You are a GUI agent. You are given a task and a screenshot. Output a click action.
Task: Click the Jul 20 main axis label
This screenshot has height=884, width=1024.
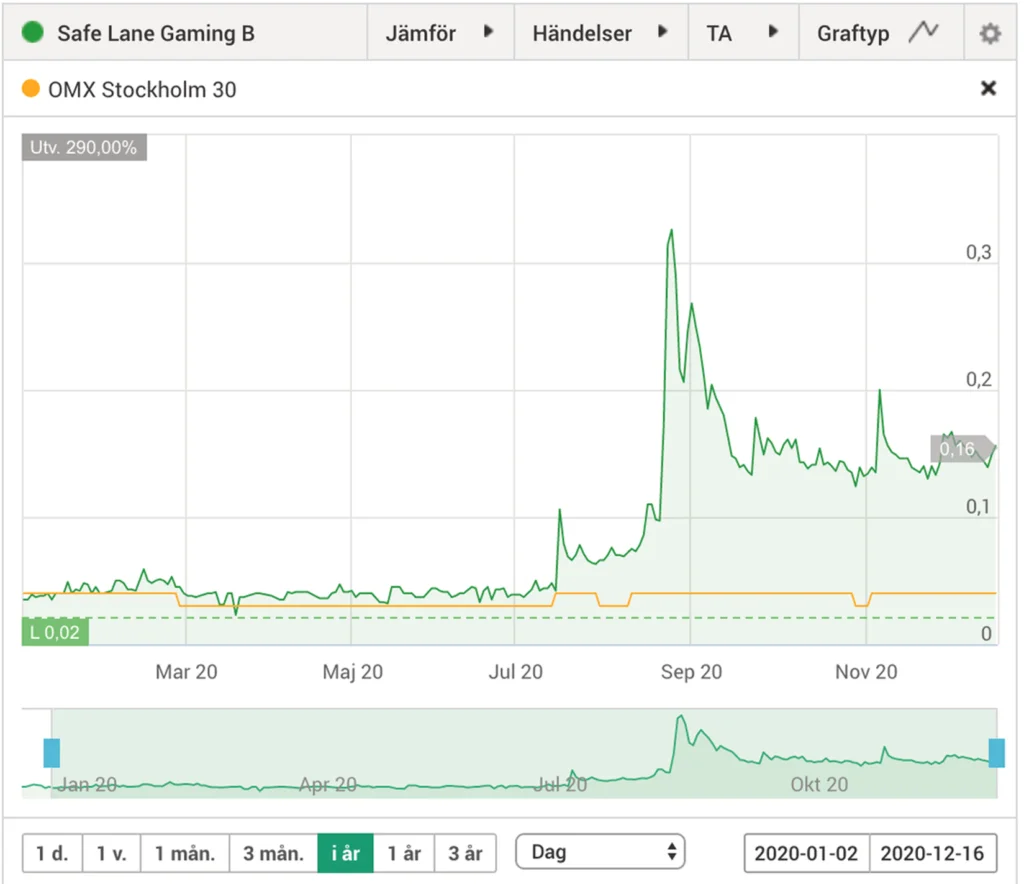click(515, 672)
